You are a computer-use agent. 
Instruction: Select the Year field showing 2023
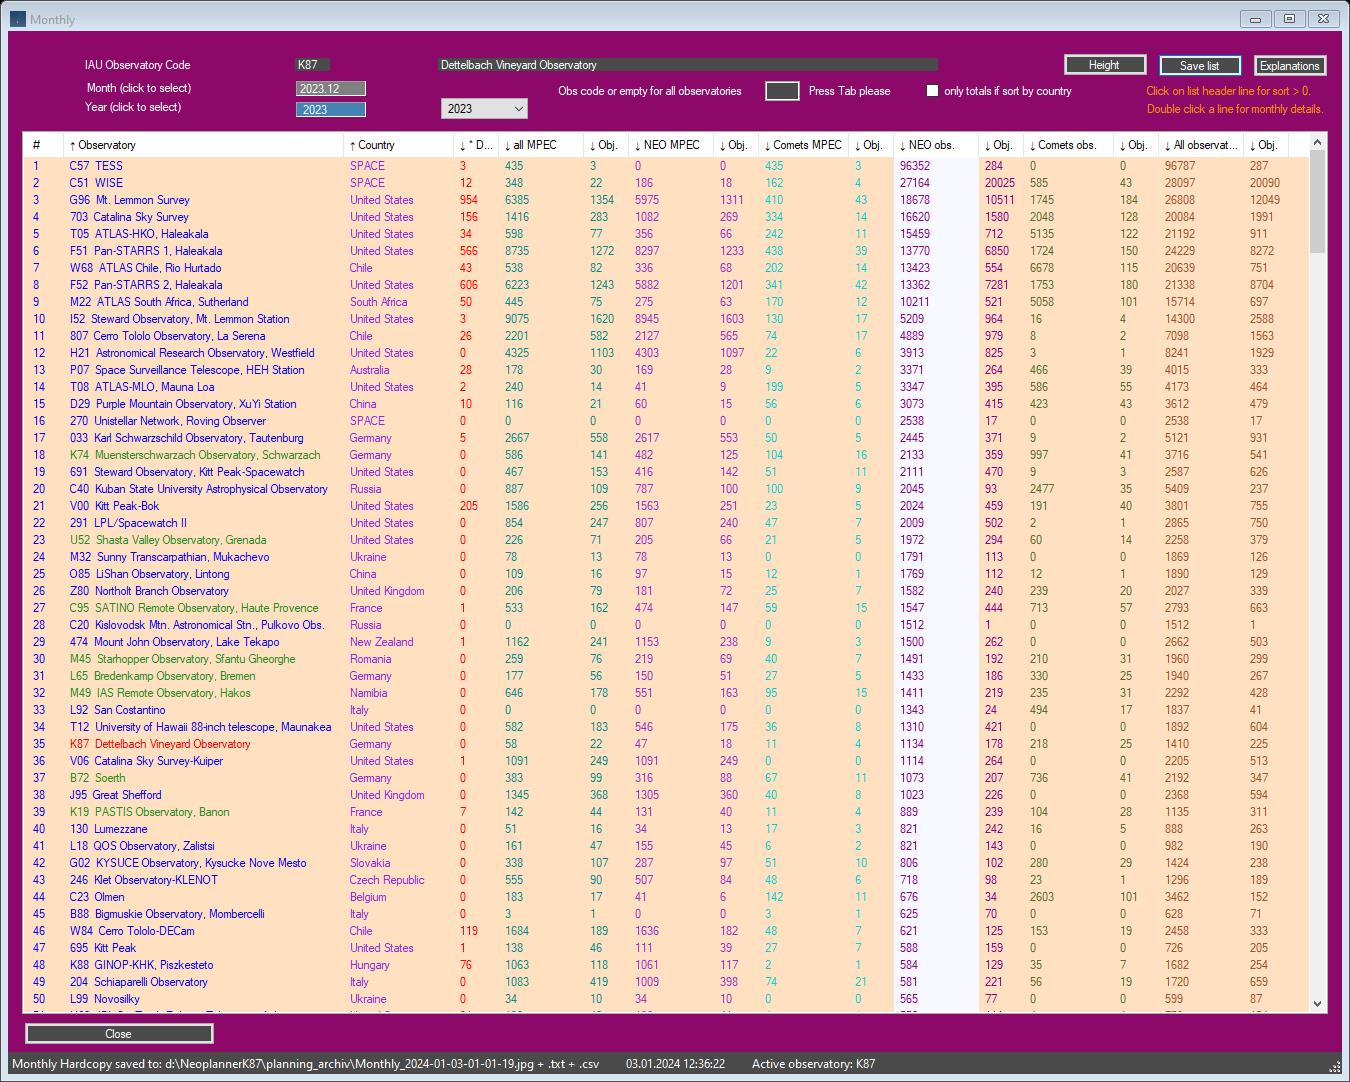click(331, 110)
